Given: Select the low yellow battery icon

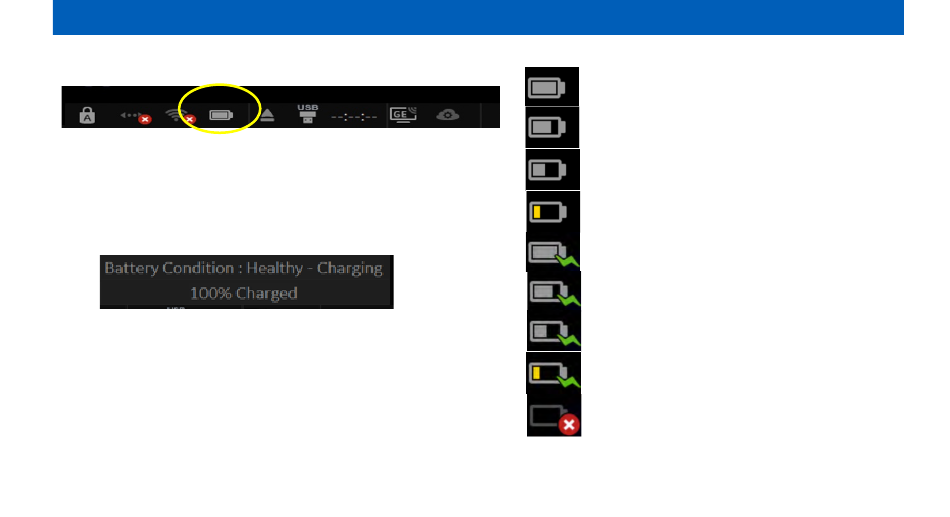Looking at the screenshot, I should point(553,212).
